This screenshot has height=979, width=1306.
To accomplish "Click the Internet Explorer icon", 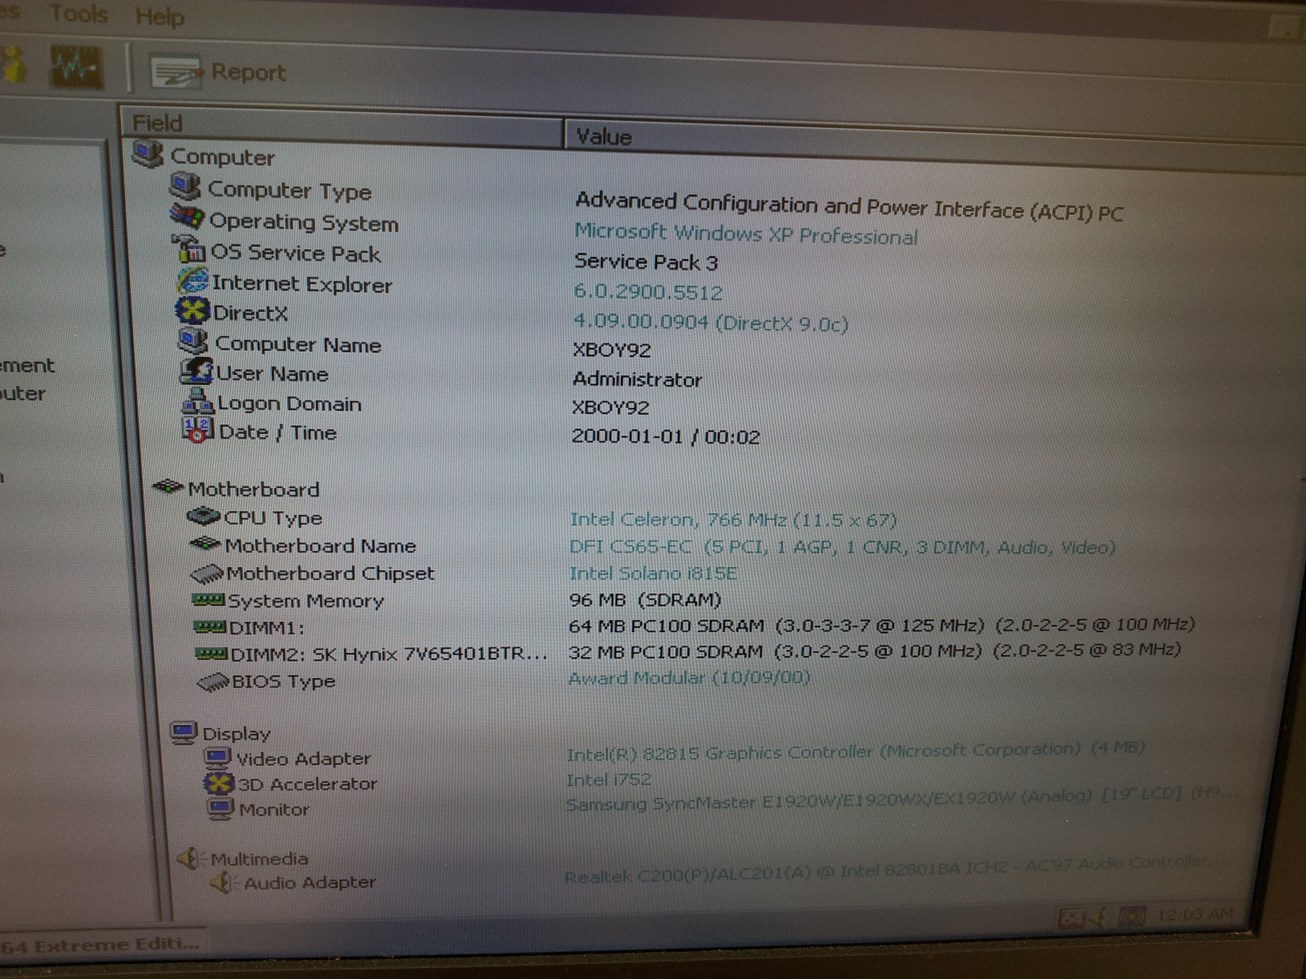I will tap(192, 281).
